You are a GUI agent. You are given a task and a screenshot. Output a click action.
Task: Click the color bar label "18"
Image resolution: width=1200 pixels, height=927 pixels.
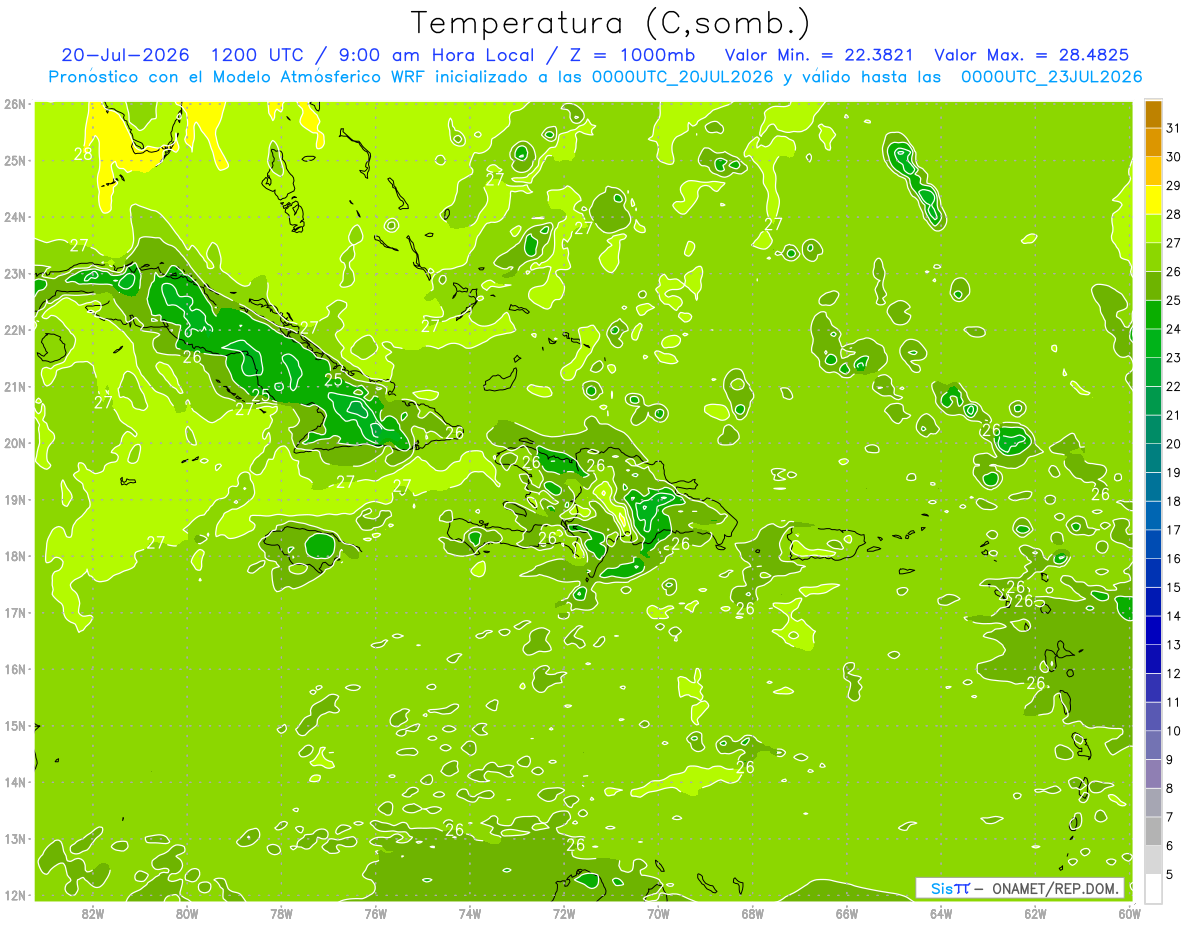click(x=1173, y=501)
